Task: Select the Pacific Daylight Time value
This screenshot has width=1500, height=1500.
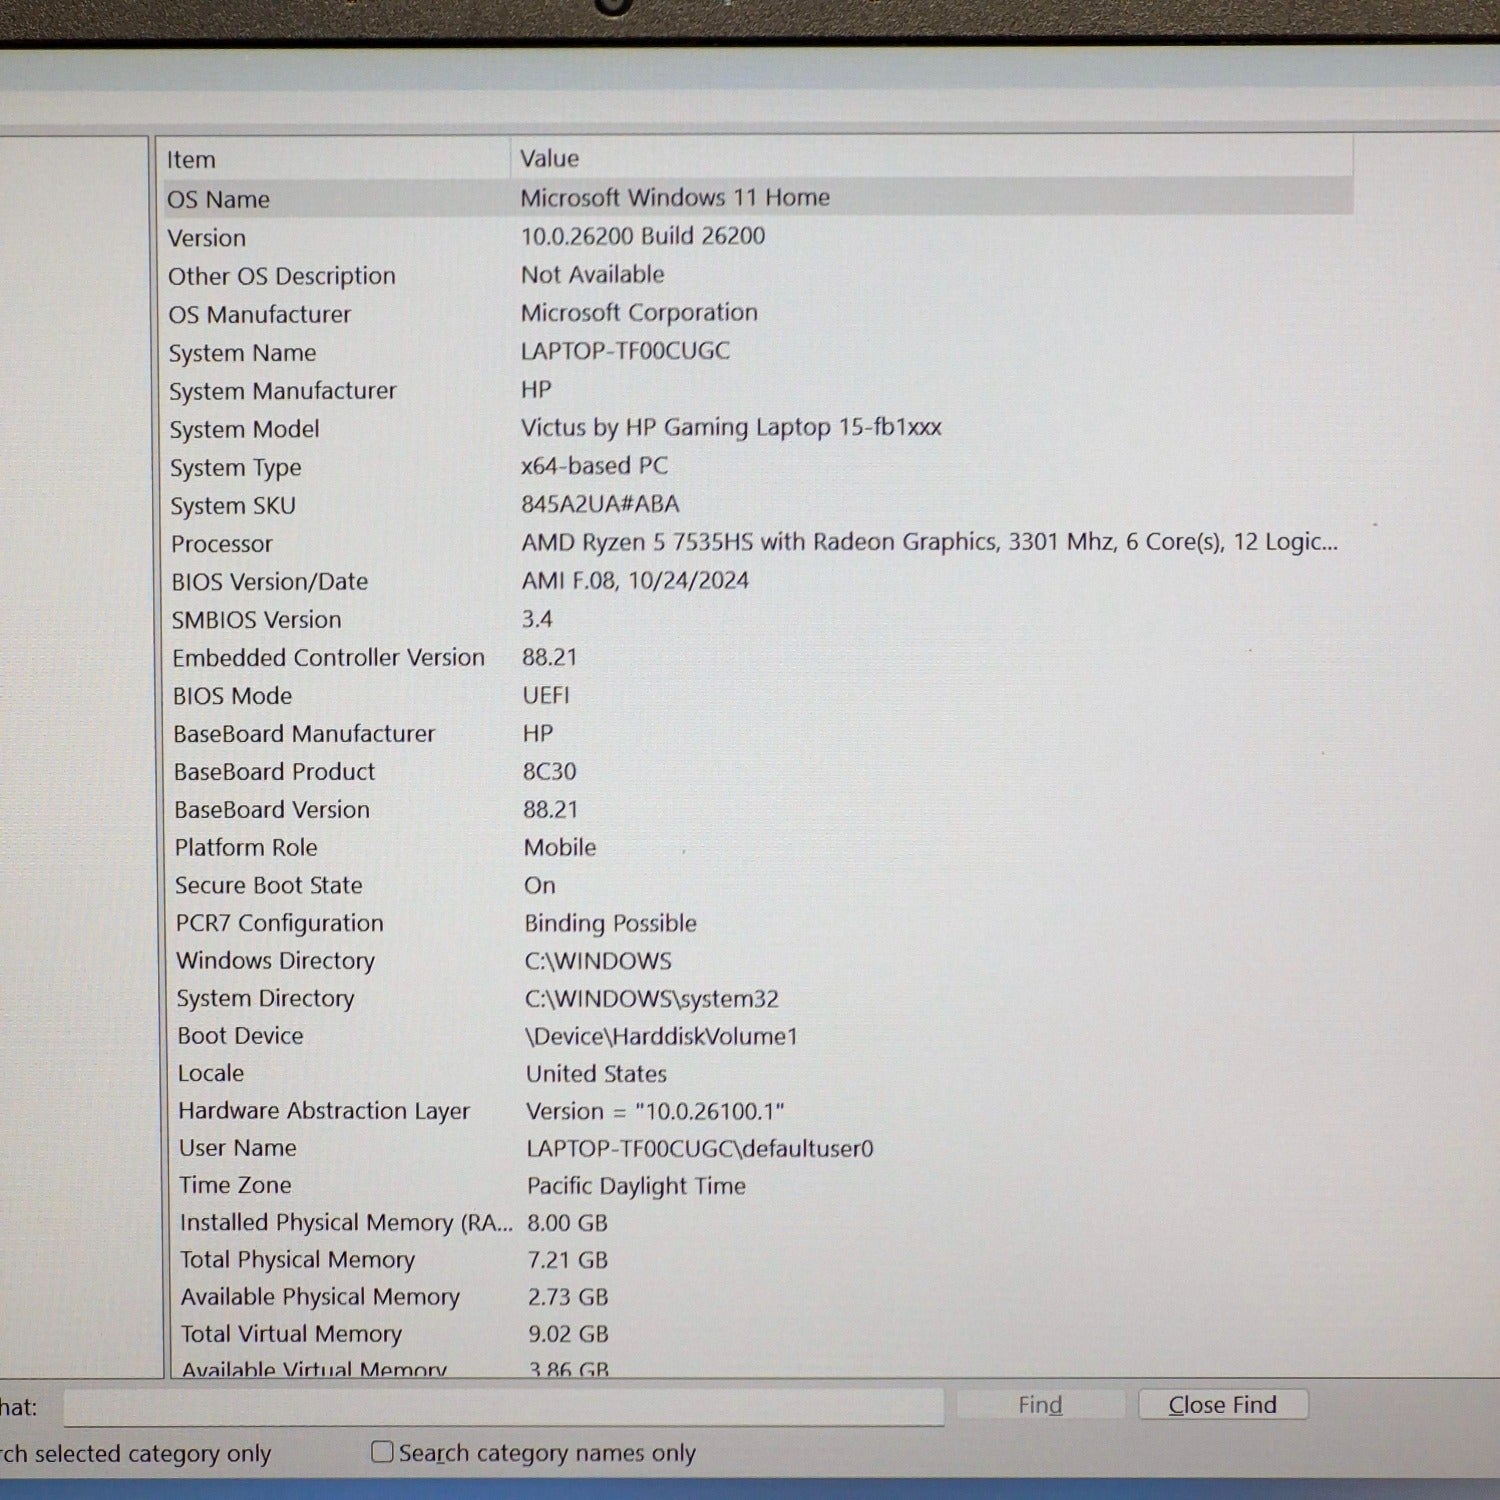Action: pyautogui.click(x=636, y=1186)
